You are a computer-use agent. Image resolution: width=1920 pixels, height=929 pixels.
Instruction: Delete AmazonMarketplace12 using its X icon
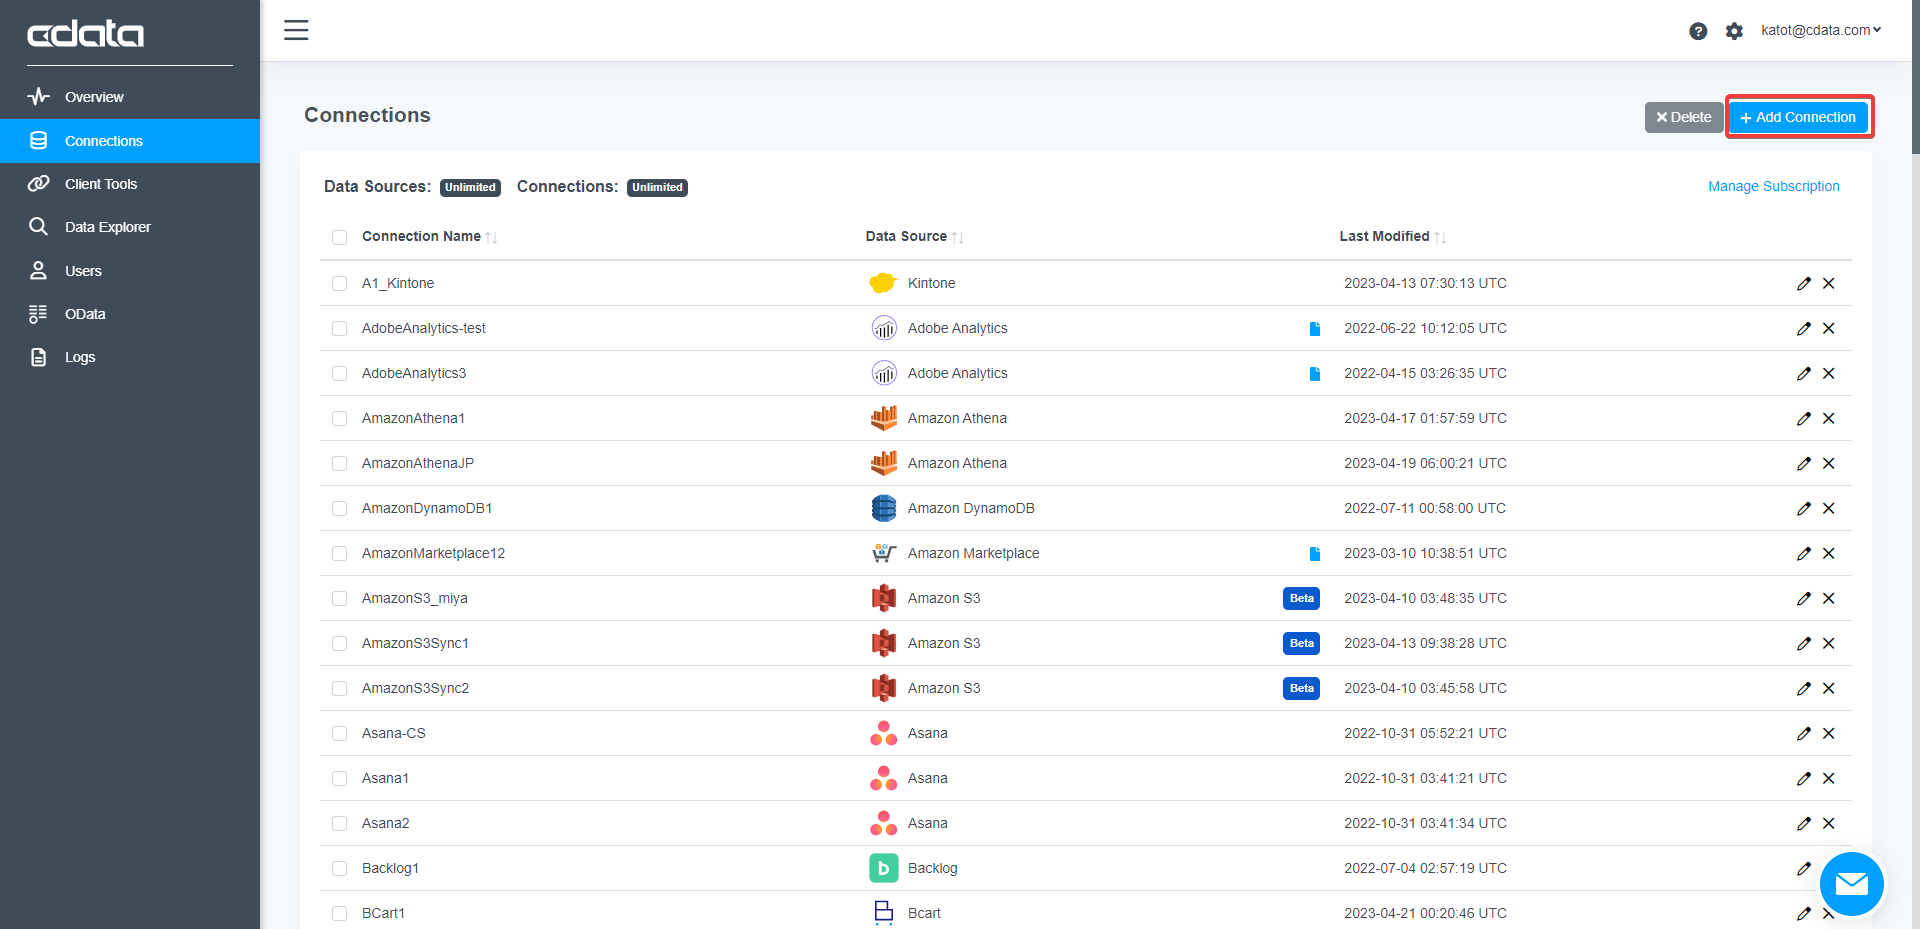click(1828, 553)
